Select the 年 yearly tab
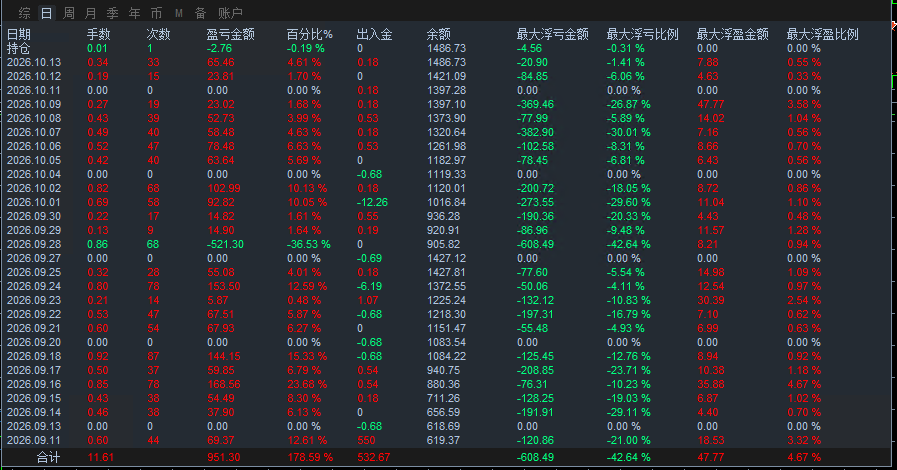This screenshot has width=897, height=470. [x=134, y=13]
